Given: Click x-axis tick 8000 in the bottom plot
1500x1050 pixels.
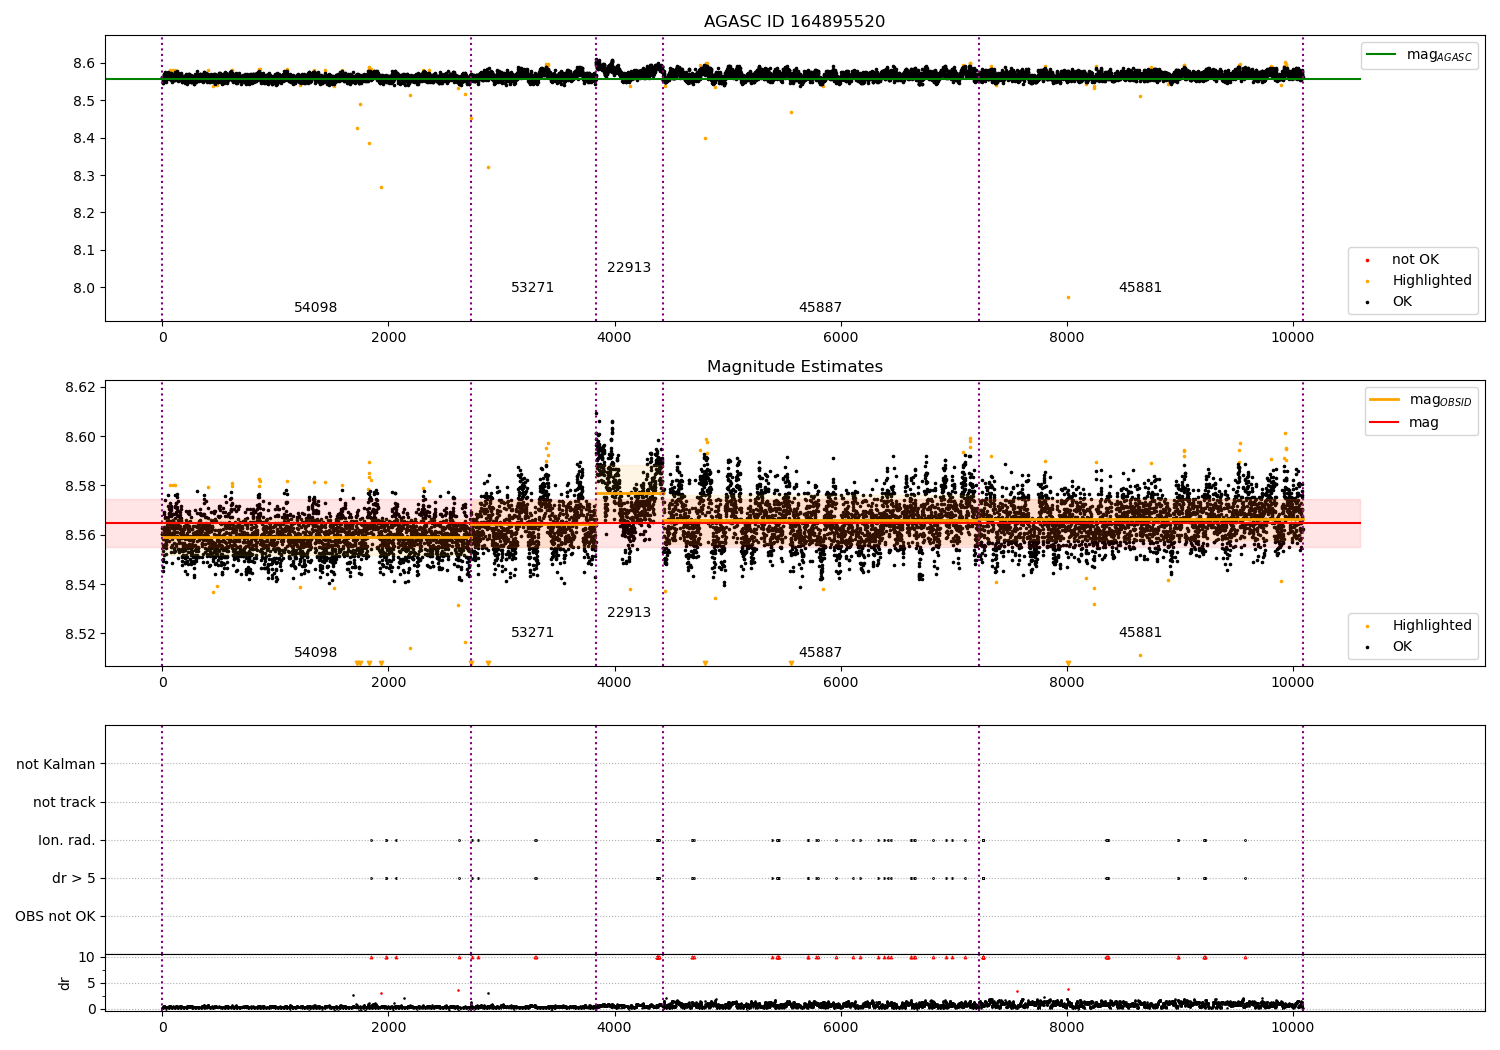Looking at the screenshot, I should point(1067,1027).
